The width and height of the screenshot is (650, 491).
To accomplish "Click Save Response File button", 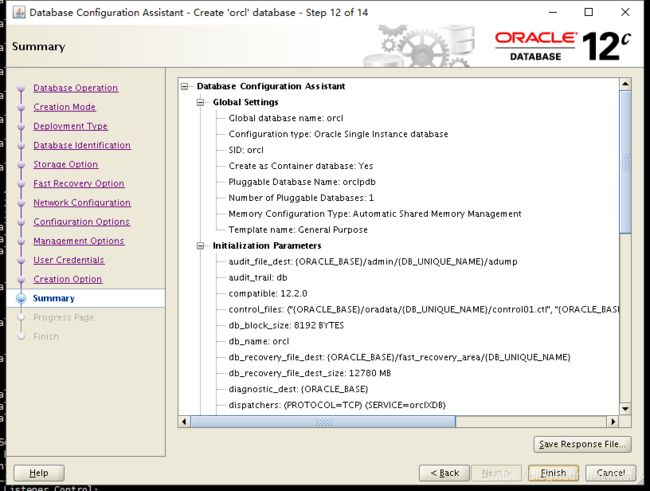I will [x=582, y=444].
